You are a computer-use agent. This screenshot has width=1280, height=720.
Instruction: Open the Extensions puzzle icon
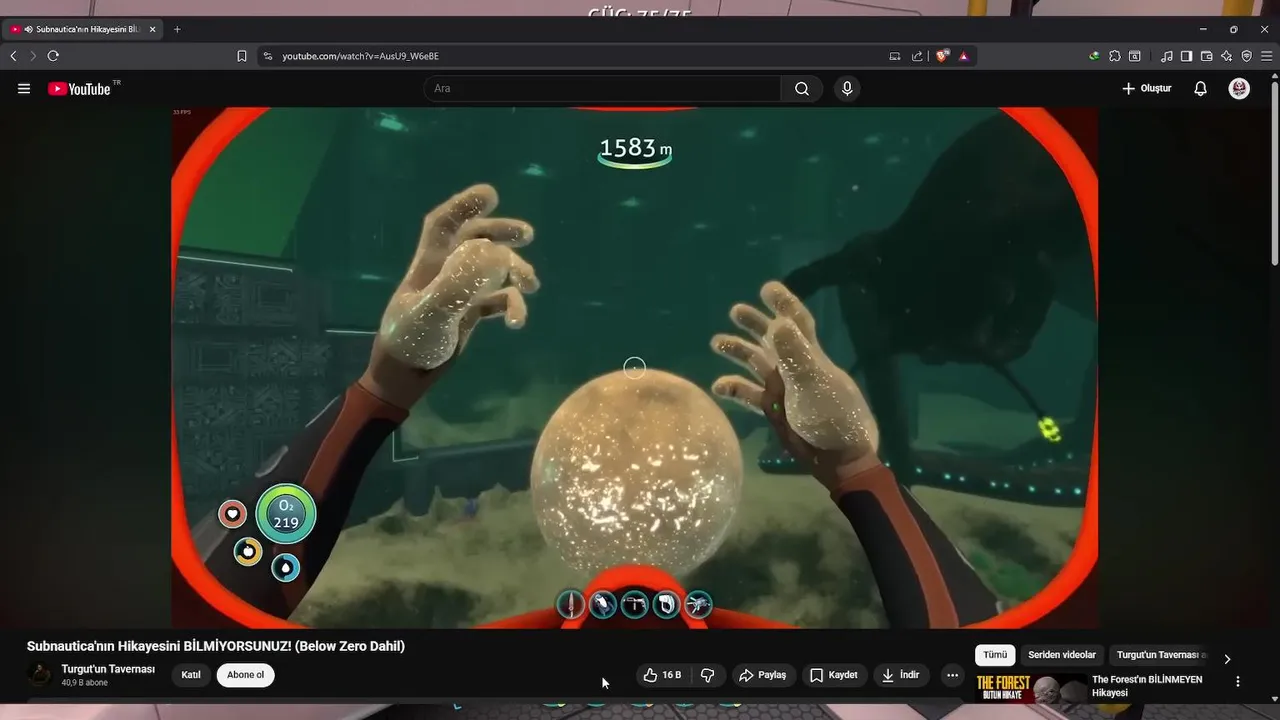click(x=1115, y=56)
